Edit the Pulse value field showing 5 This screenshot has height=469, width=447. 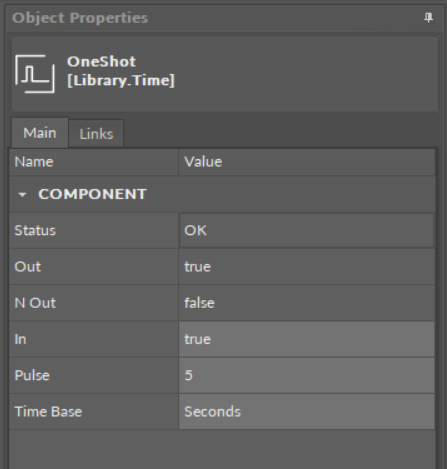pyautogui.click(x=307, y=376)
